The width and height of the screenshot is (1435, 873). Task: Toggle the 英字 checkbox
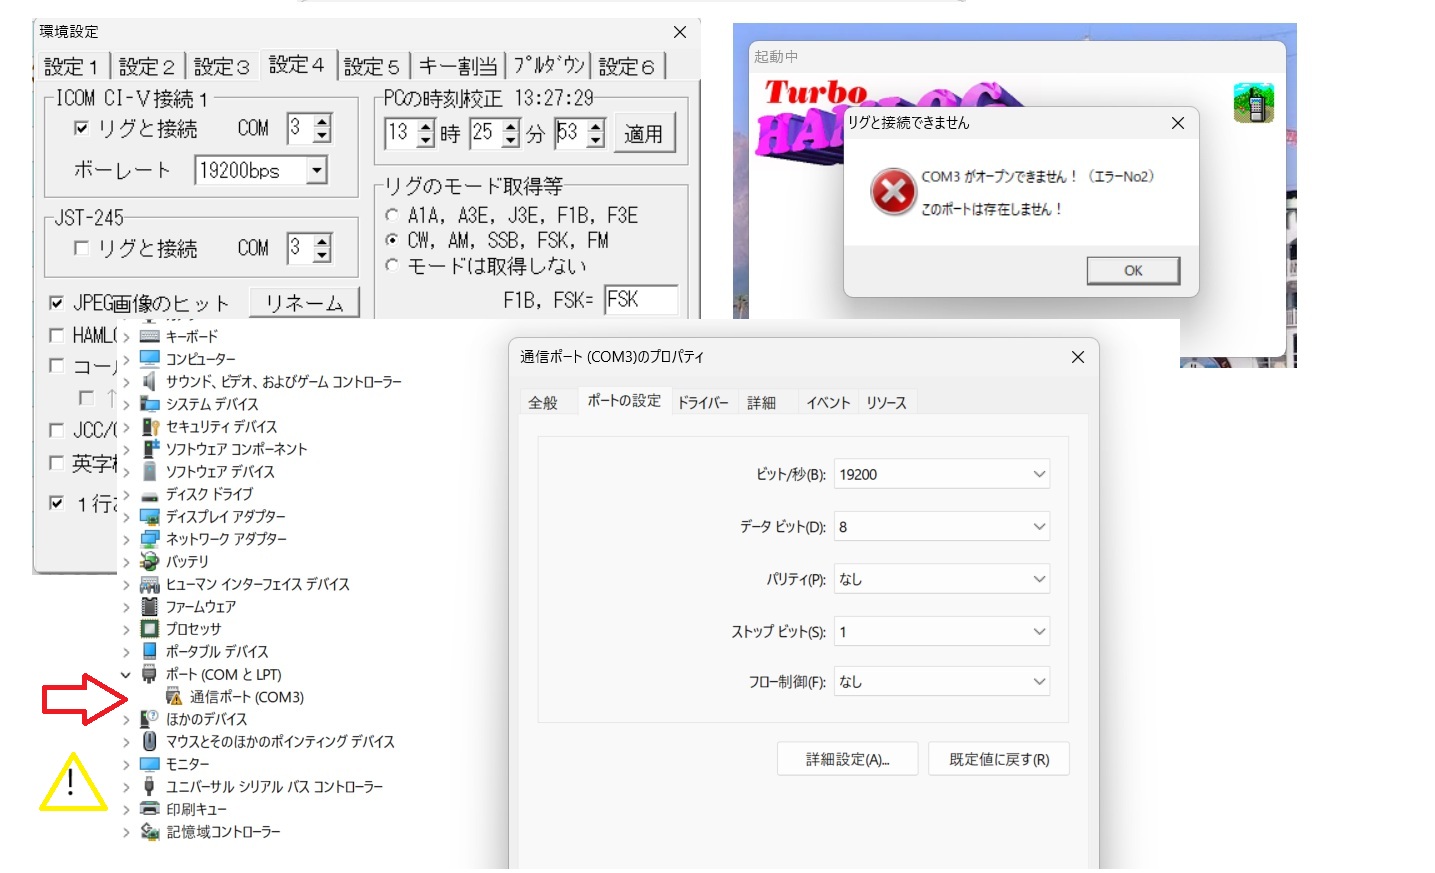pos(57,463)
